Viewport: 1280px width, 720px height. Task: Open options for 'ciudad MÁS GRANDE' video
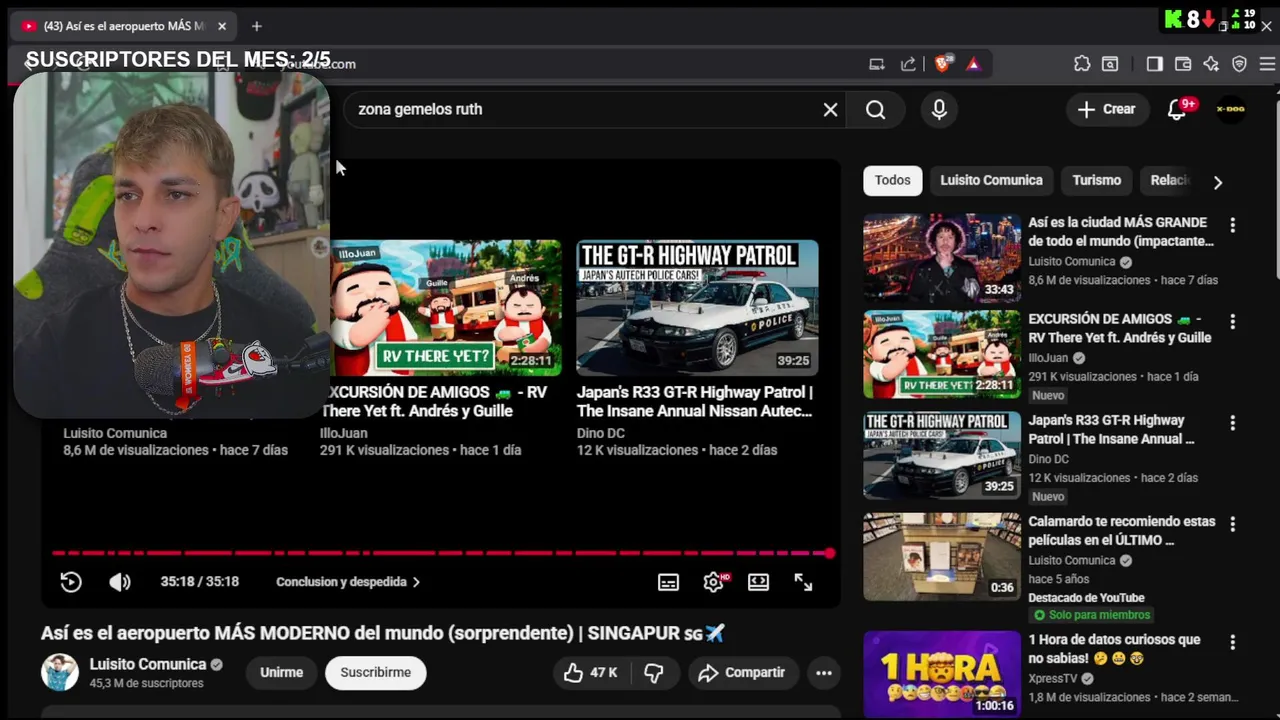(1233, 226)
